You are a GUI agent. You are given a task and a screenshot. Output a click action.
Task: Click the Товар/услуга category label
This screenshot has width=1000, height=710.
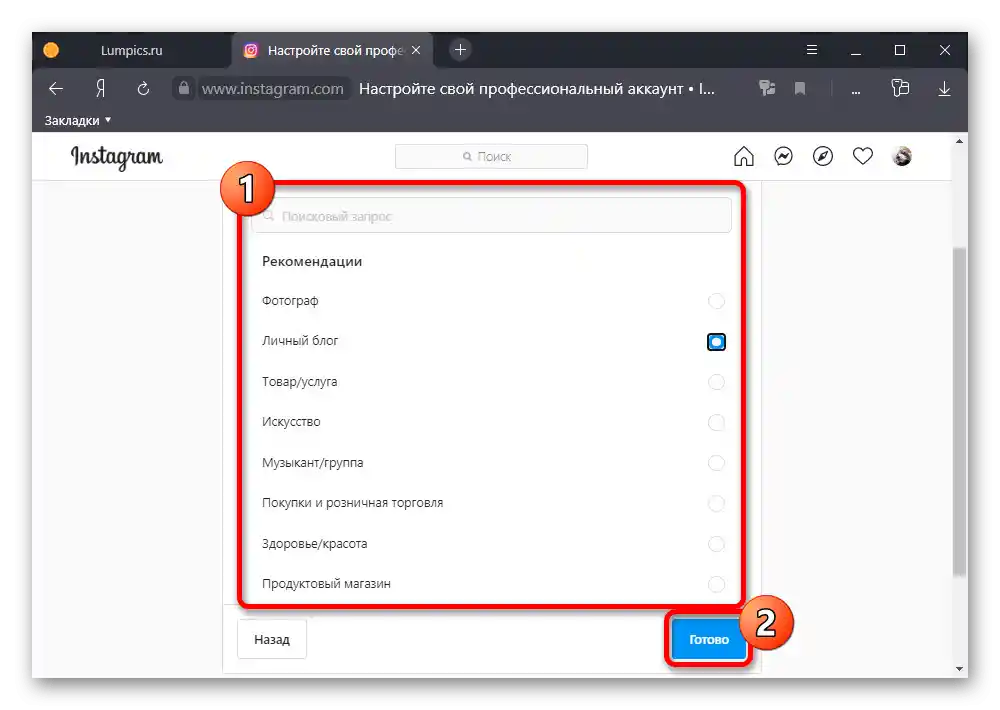coord(300,382)
